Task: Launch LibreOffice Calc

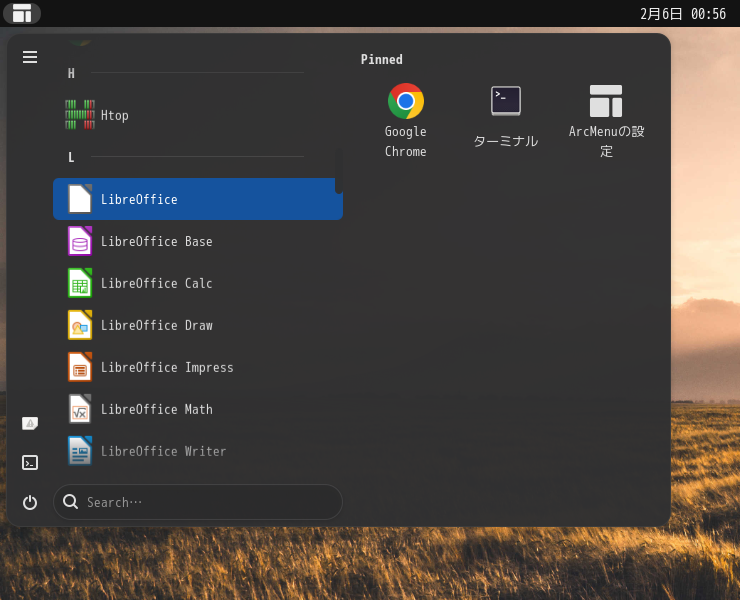Action: [198, 283]
